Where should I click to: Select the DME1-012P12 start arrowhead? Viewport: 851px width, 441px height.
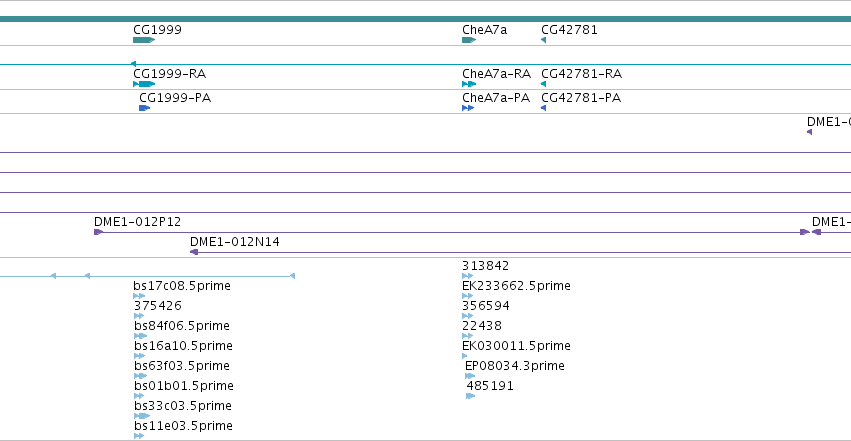98,232
